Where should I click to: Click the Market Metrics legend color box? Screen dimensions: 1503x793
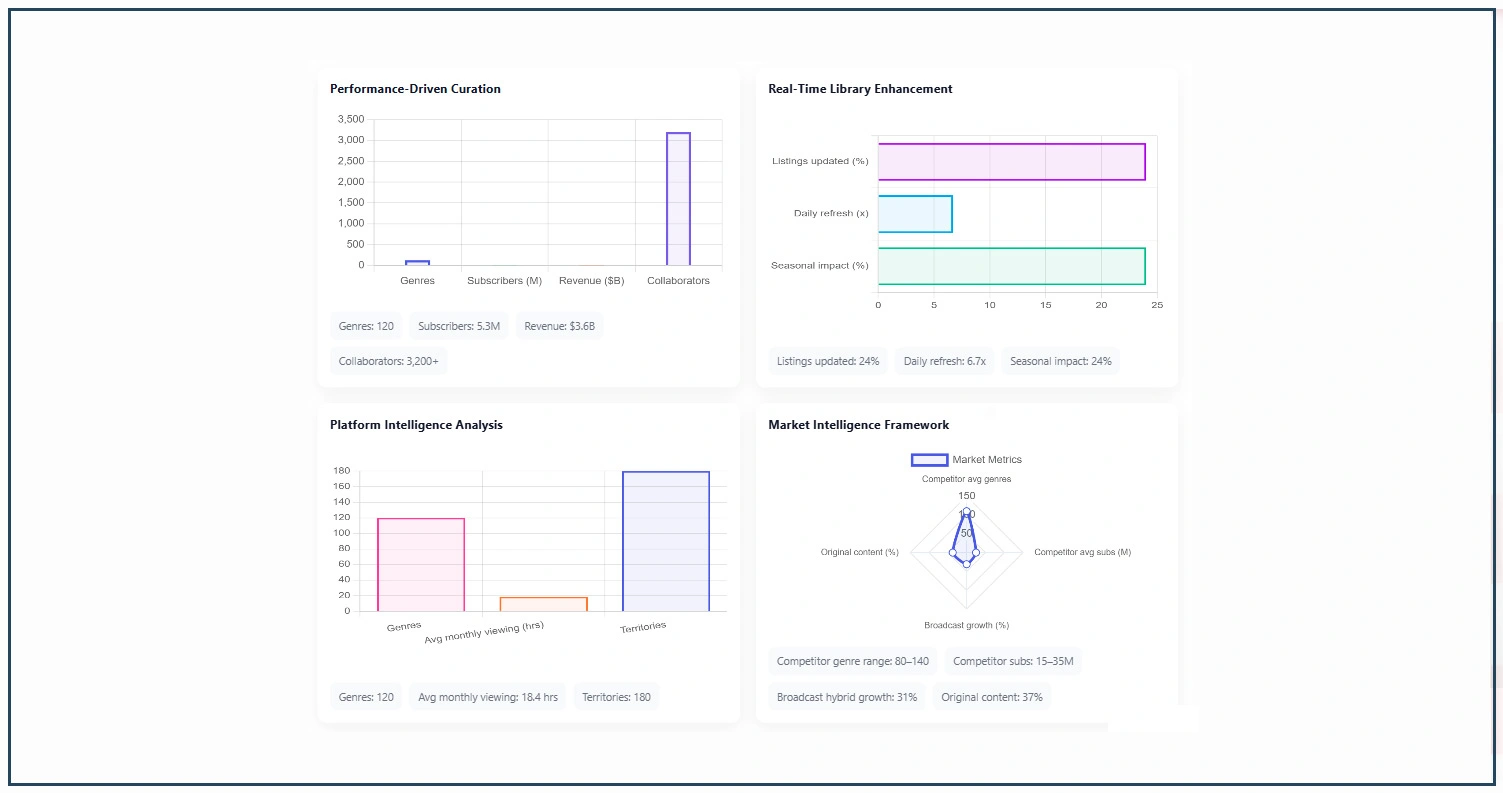929,460
